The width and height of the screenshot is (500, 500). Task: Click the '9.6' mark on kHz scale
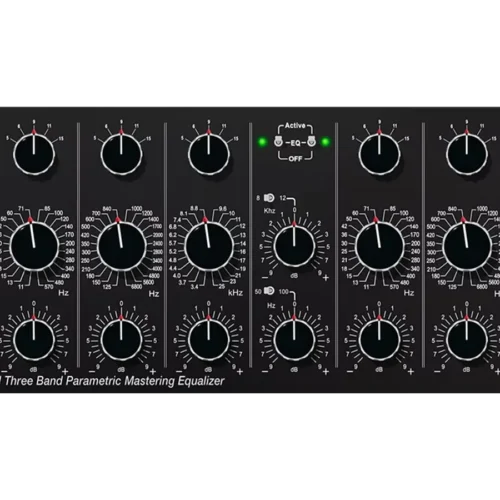223,209
